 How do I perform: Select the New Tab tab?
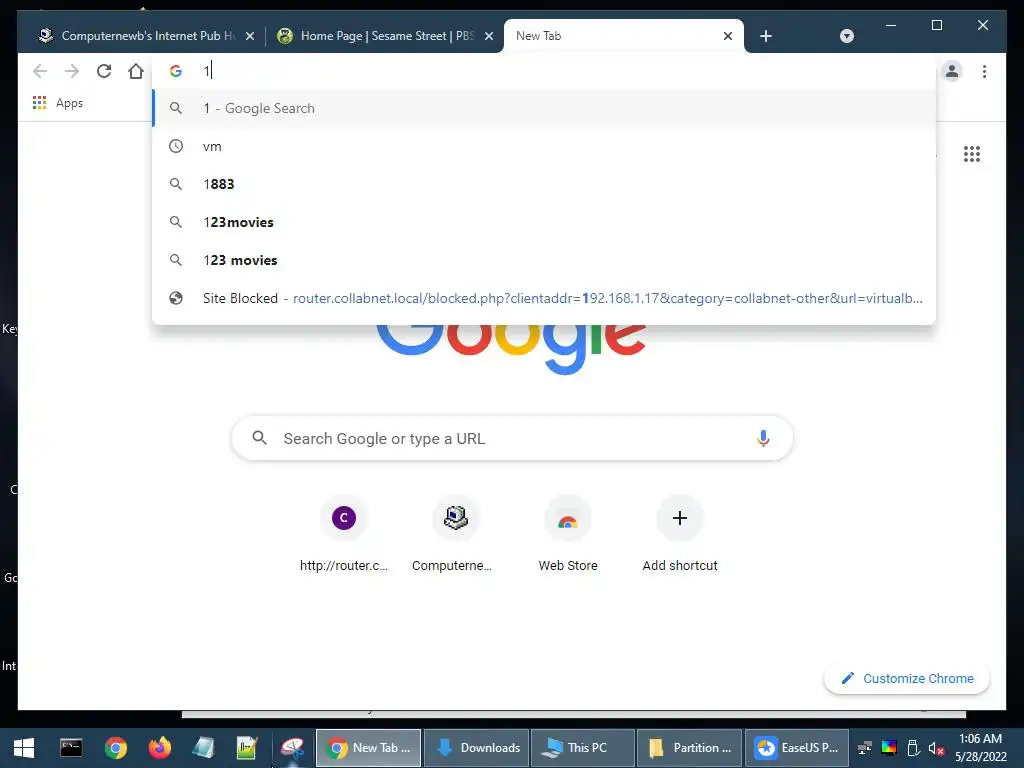point(624,36)
